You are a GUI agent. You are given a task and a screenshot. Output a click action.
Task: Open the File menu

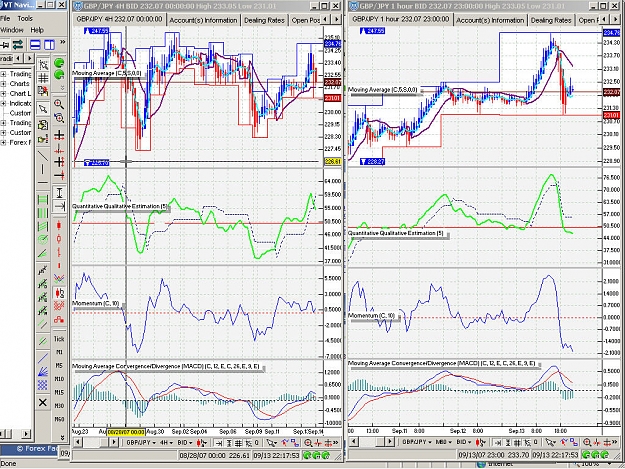click(5, 18)
